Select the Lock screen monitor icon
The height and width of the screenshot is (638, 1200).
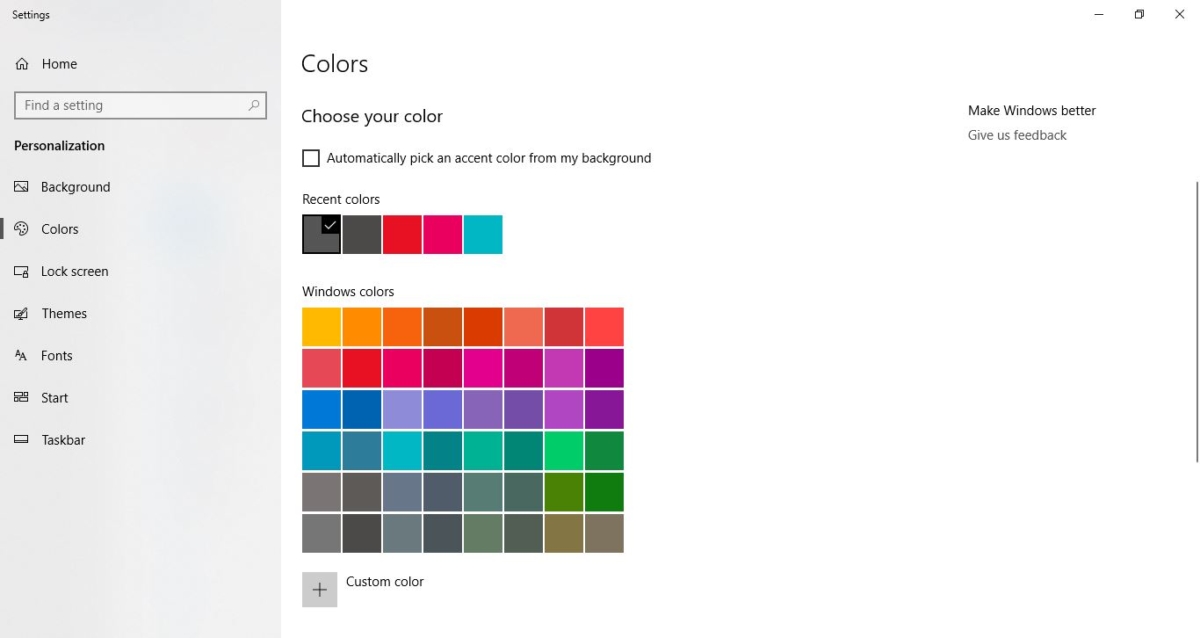click(x=21, y=271)
